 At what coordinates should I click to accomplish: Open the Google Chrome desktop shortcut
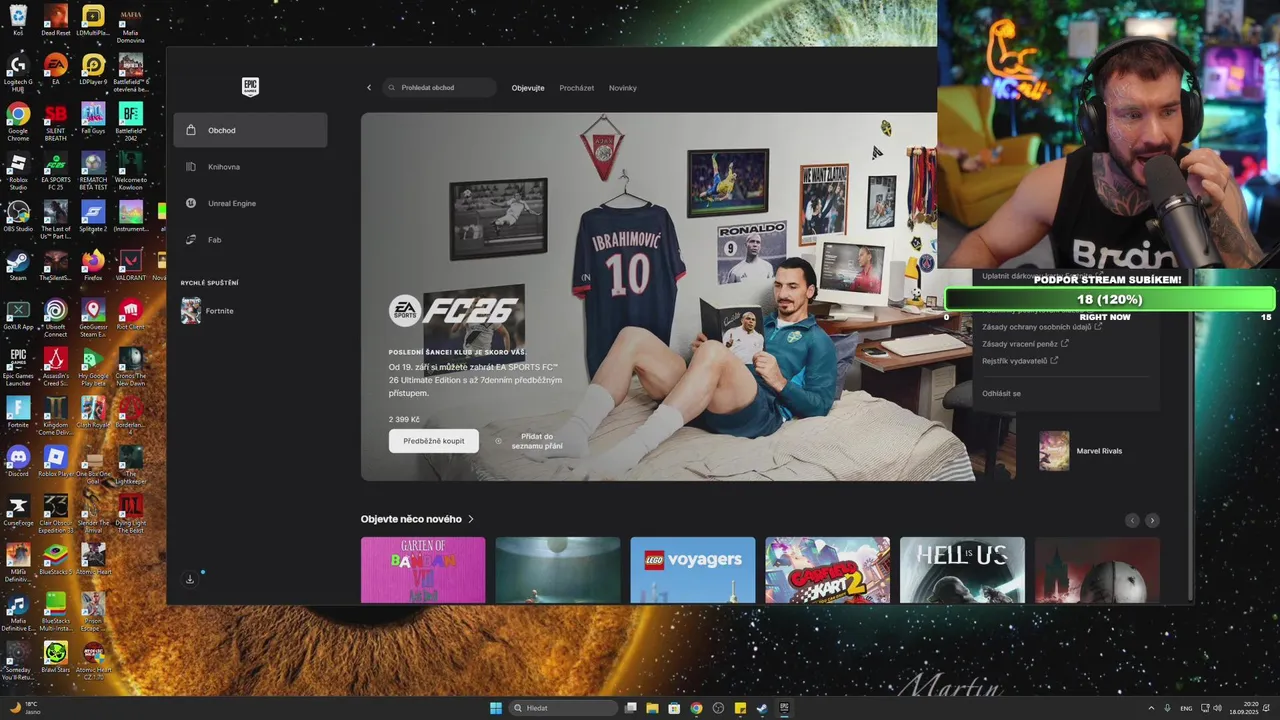tap(18, 122)
